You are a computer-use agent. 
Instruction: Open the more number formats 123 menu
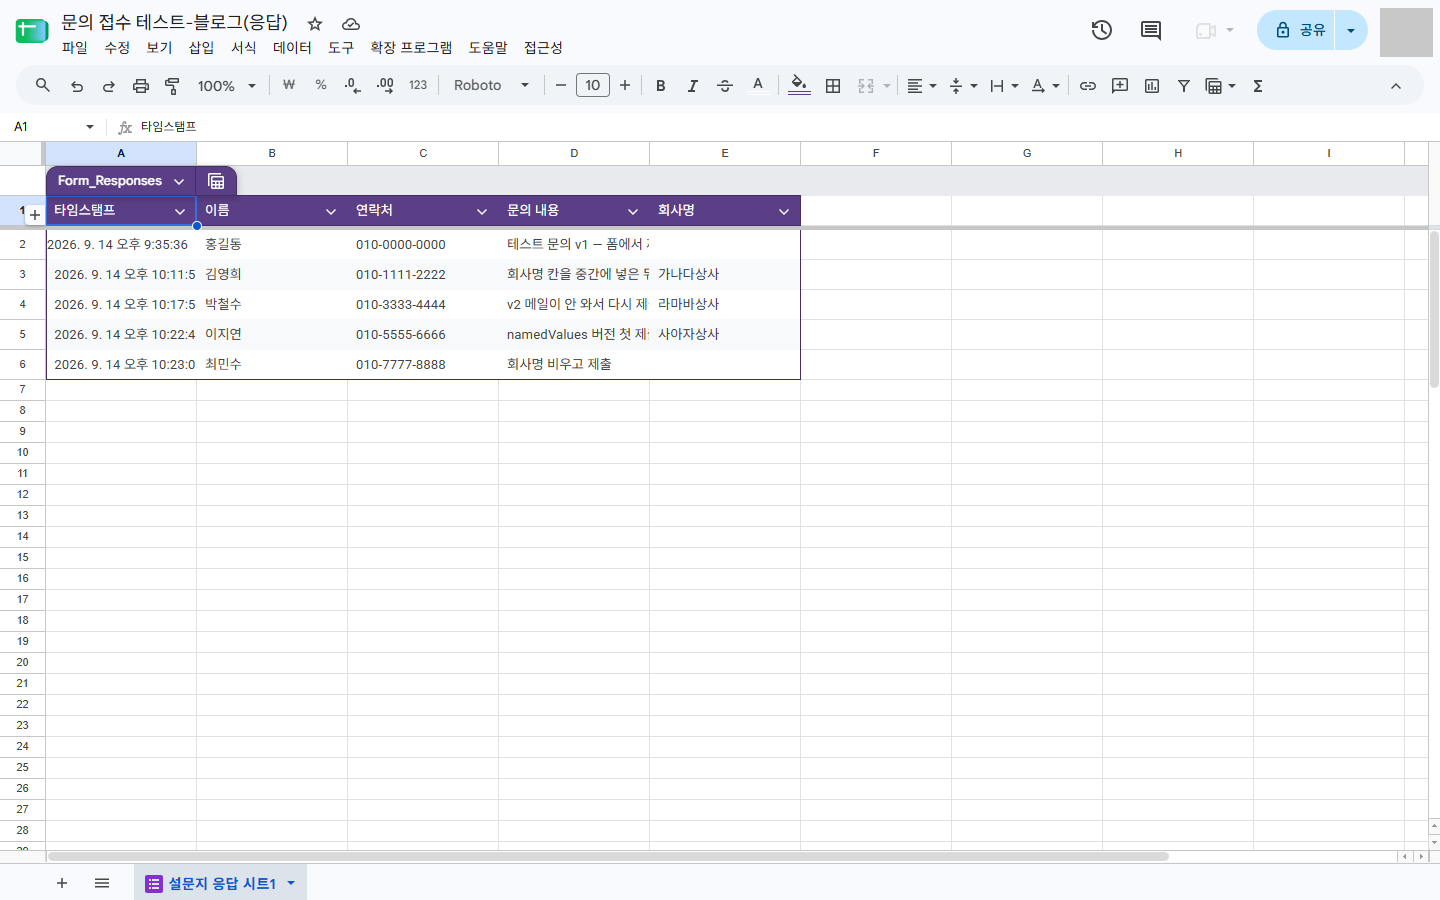pos(418,86)
